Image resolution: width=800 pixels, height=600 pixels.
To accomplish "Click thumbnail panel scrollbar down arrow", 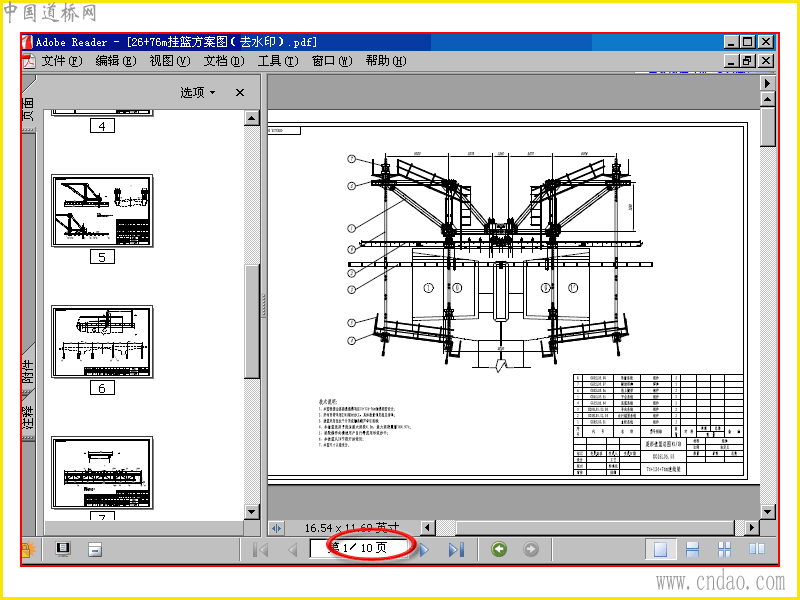I will (x=252, y=512).
